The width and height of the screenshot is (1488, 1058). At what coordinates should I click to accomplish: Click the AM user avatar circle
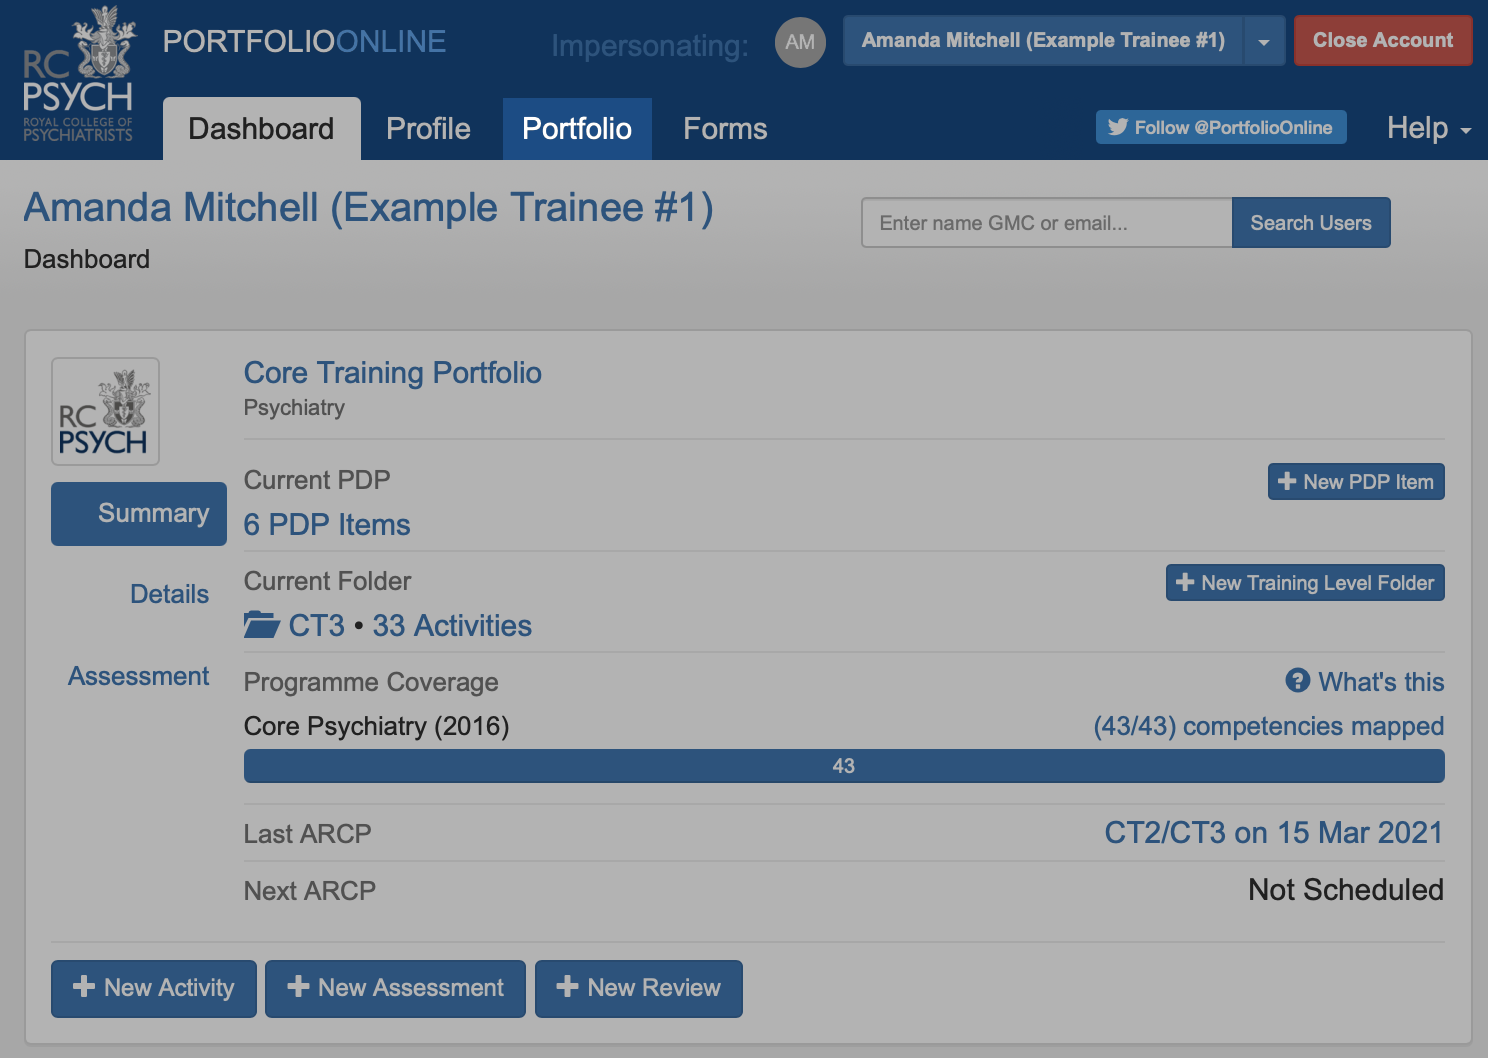click(800, 42)
